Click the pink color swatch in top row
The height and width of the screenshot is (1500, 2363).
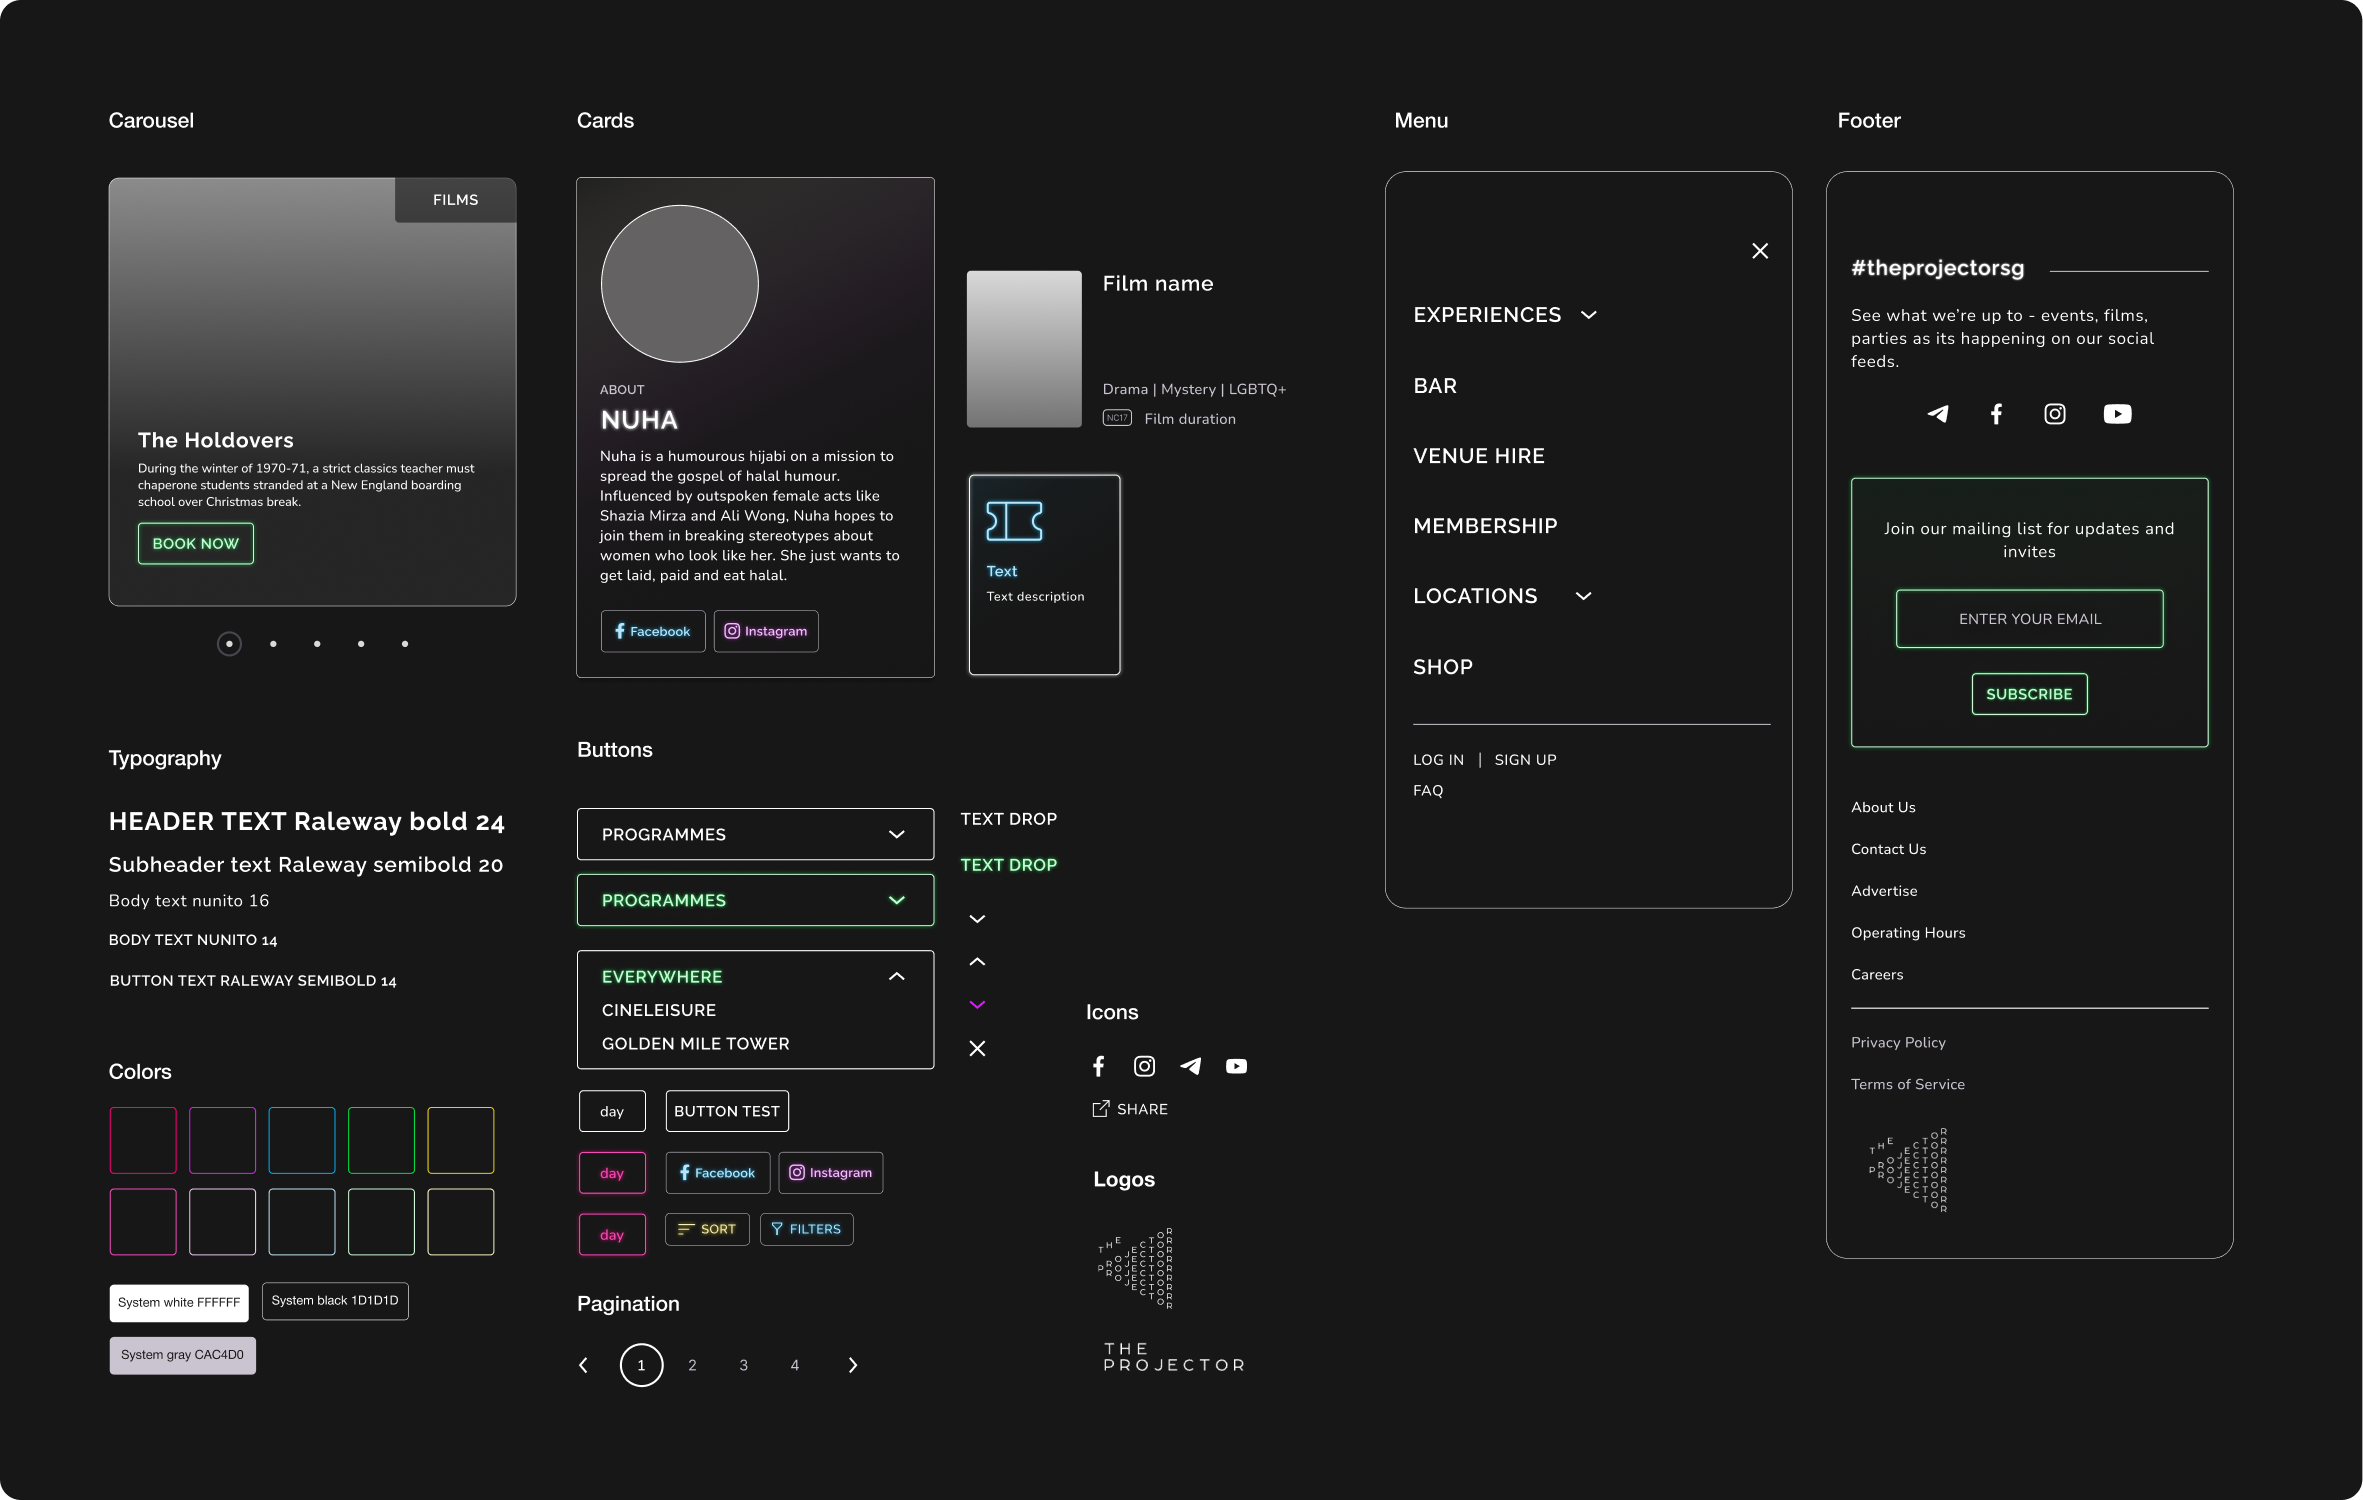click(x=143, y=1140)
